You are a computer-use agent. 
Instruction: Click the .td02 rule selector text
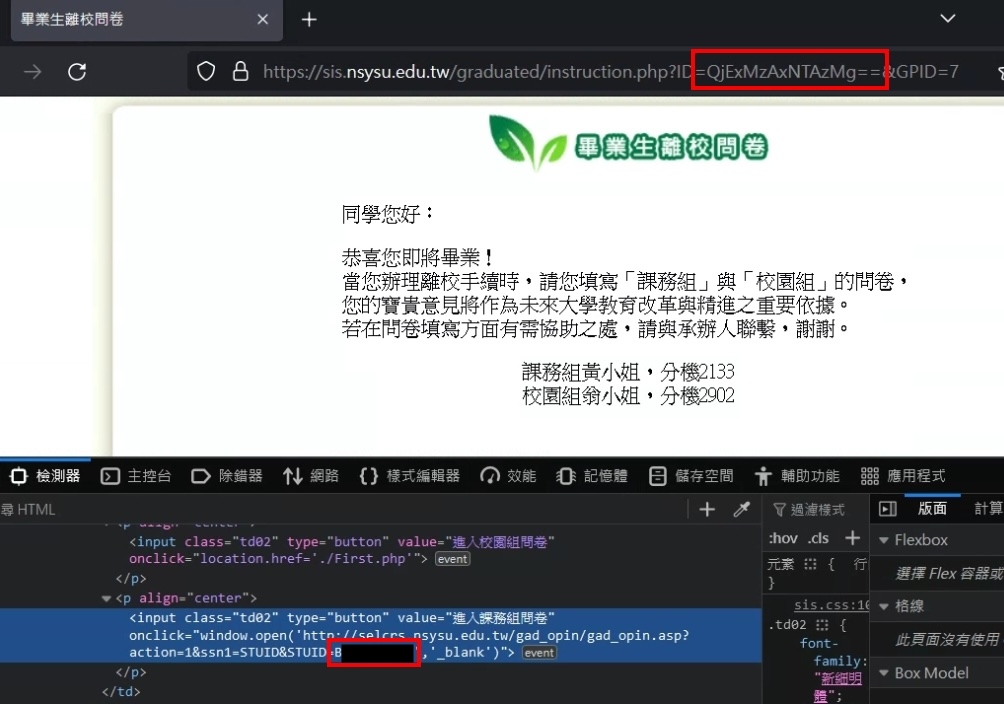pyautogui.click(x=788, y=625)
